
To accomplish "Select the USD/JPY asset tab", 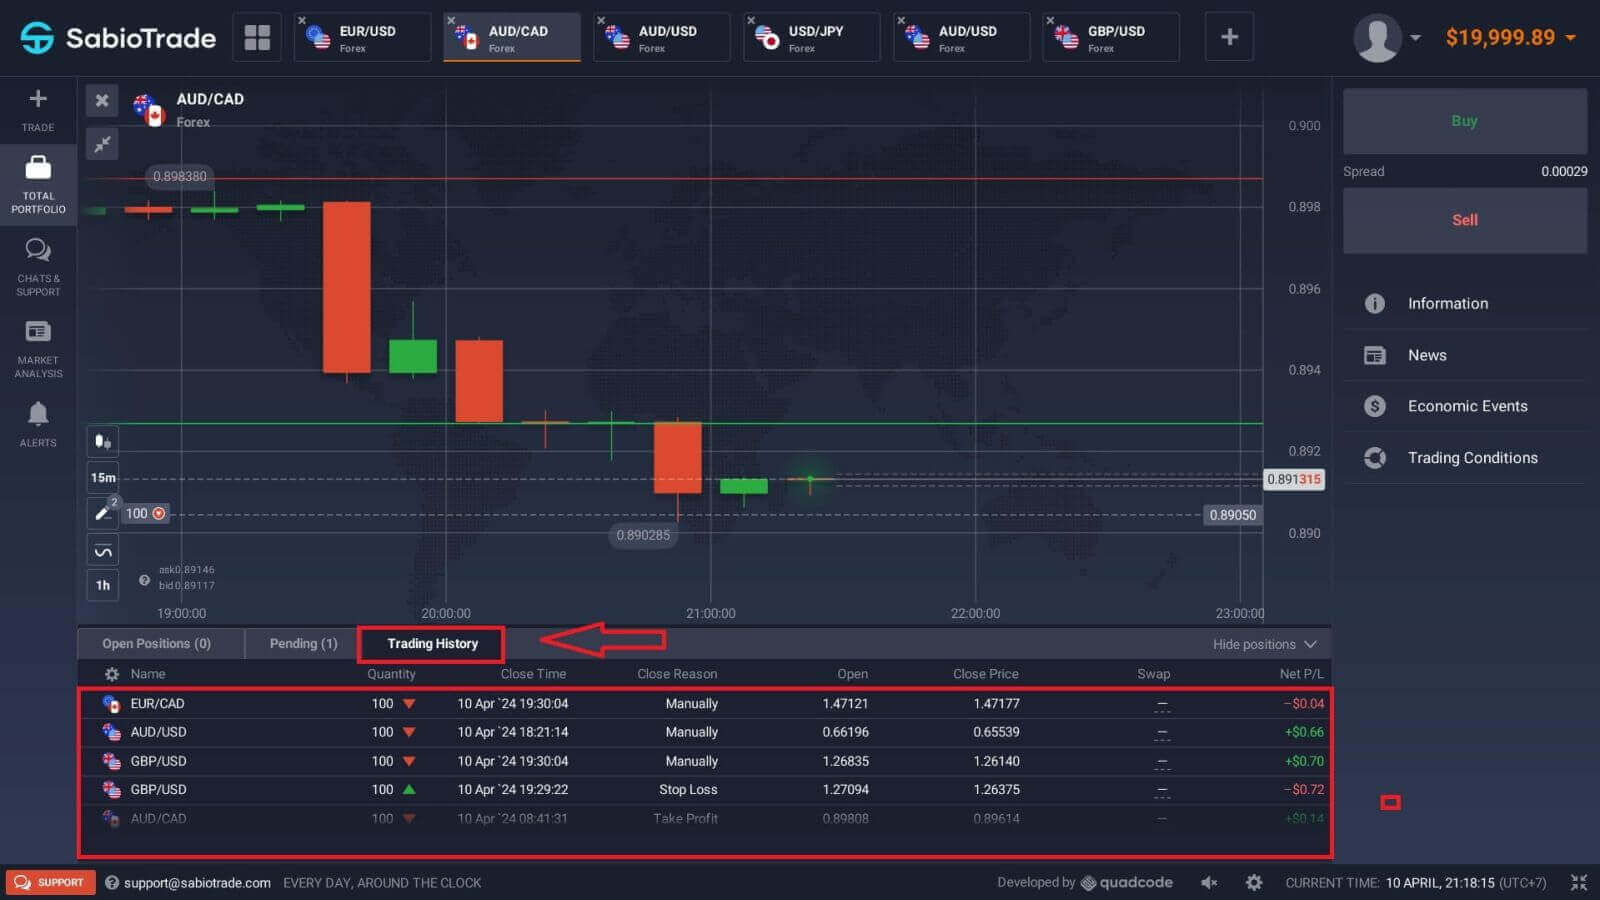I will [810, 37].
